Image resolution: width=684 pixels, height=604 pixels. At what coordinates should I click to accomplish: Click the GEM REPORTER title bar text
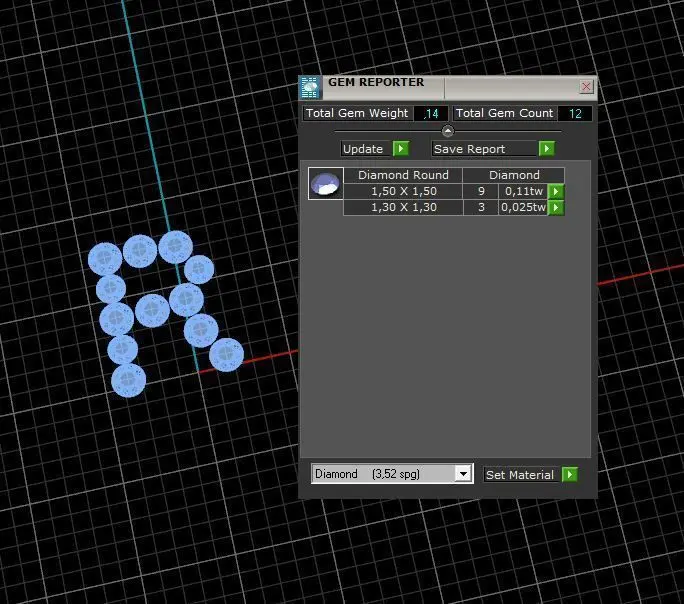coord(376,82)
